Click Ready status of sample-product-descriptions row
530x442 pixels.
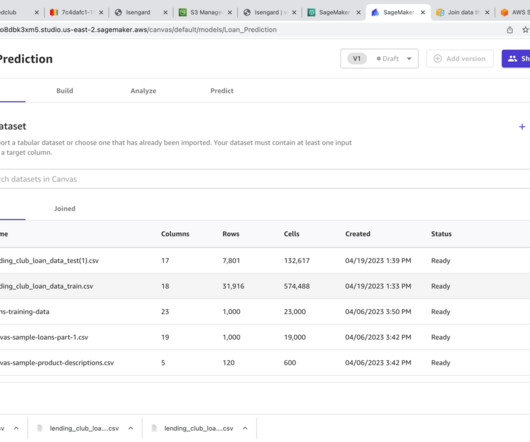coord(440,363)
